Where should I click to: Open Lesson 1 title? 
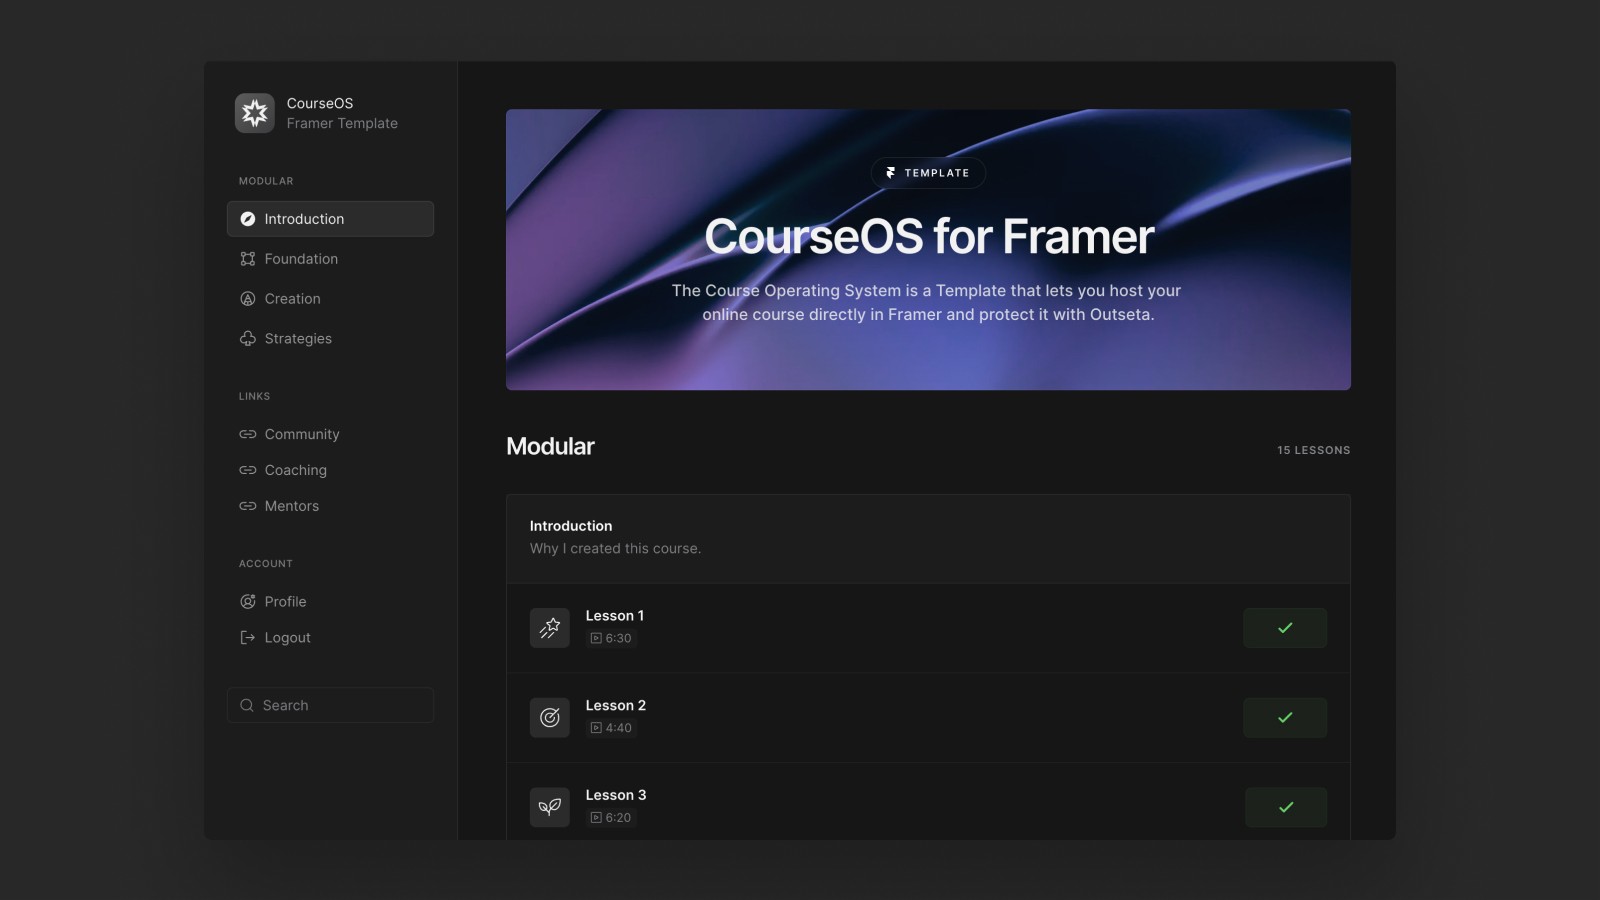point(615,616)
